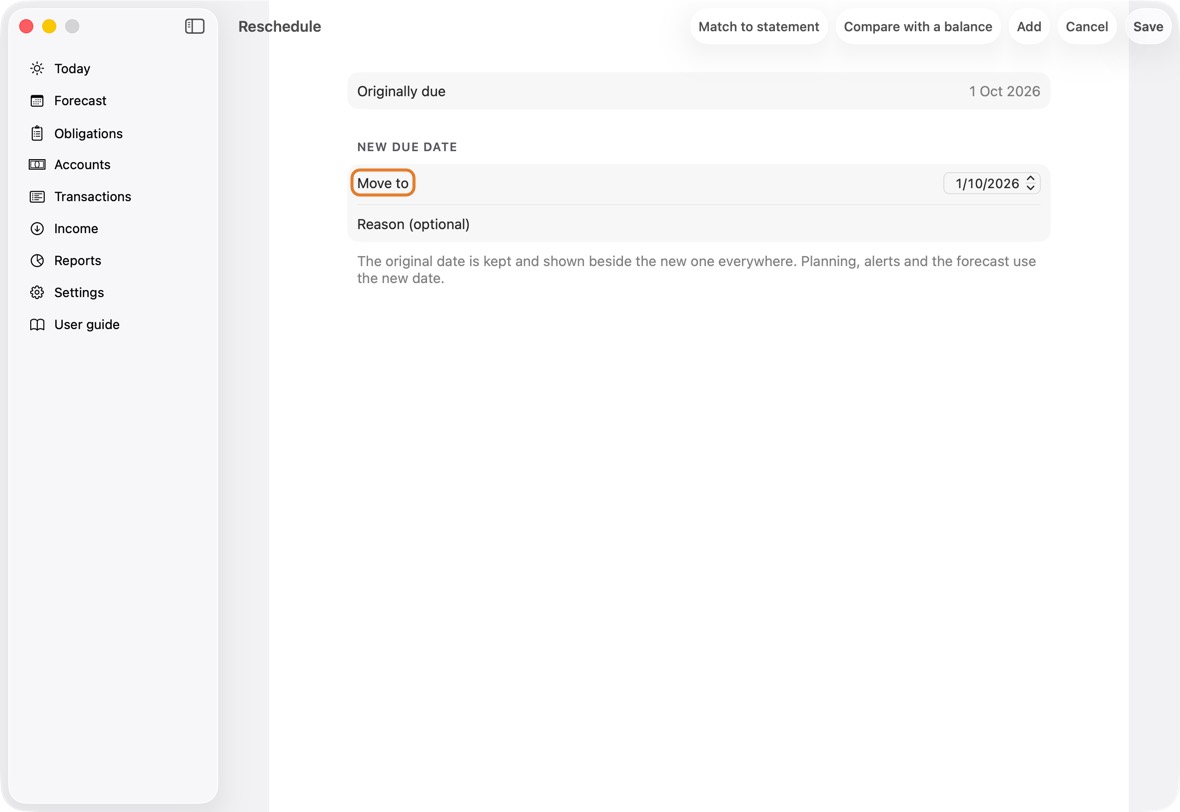The width and height of the screenshot is (1180, 812).
Task: Click the Accounts banknote icon
Action: (x=37, y=165)
